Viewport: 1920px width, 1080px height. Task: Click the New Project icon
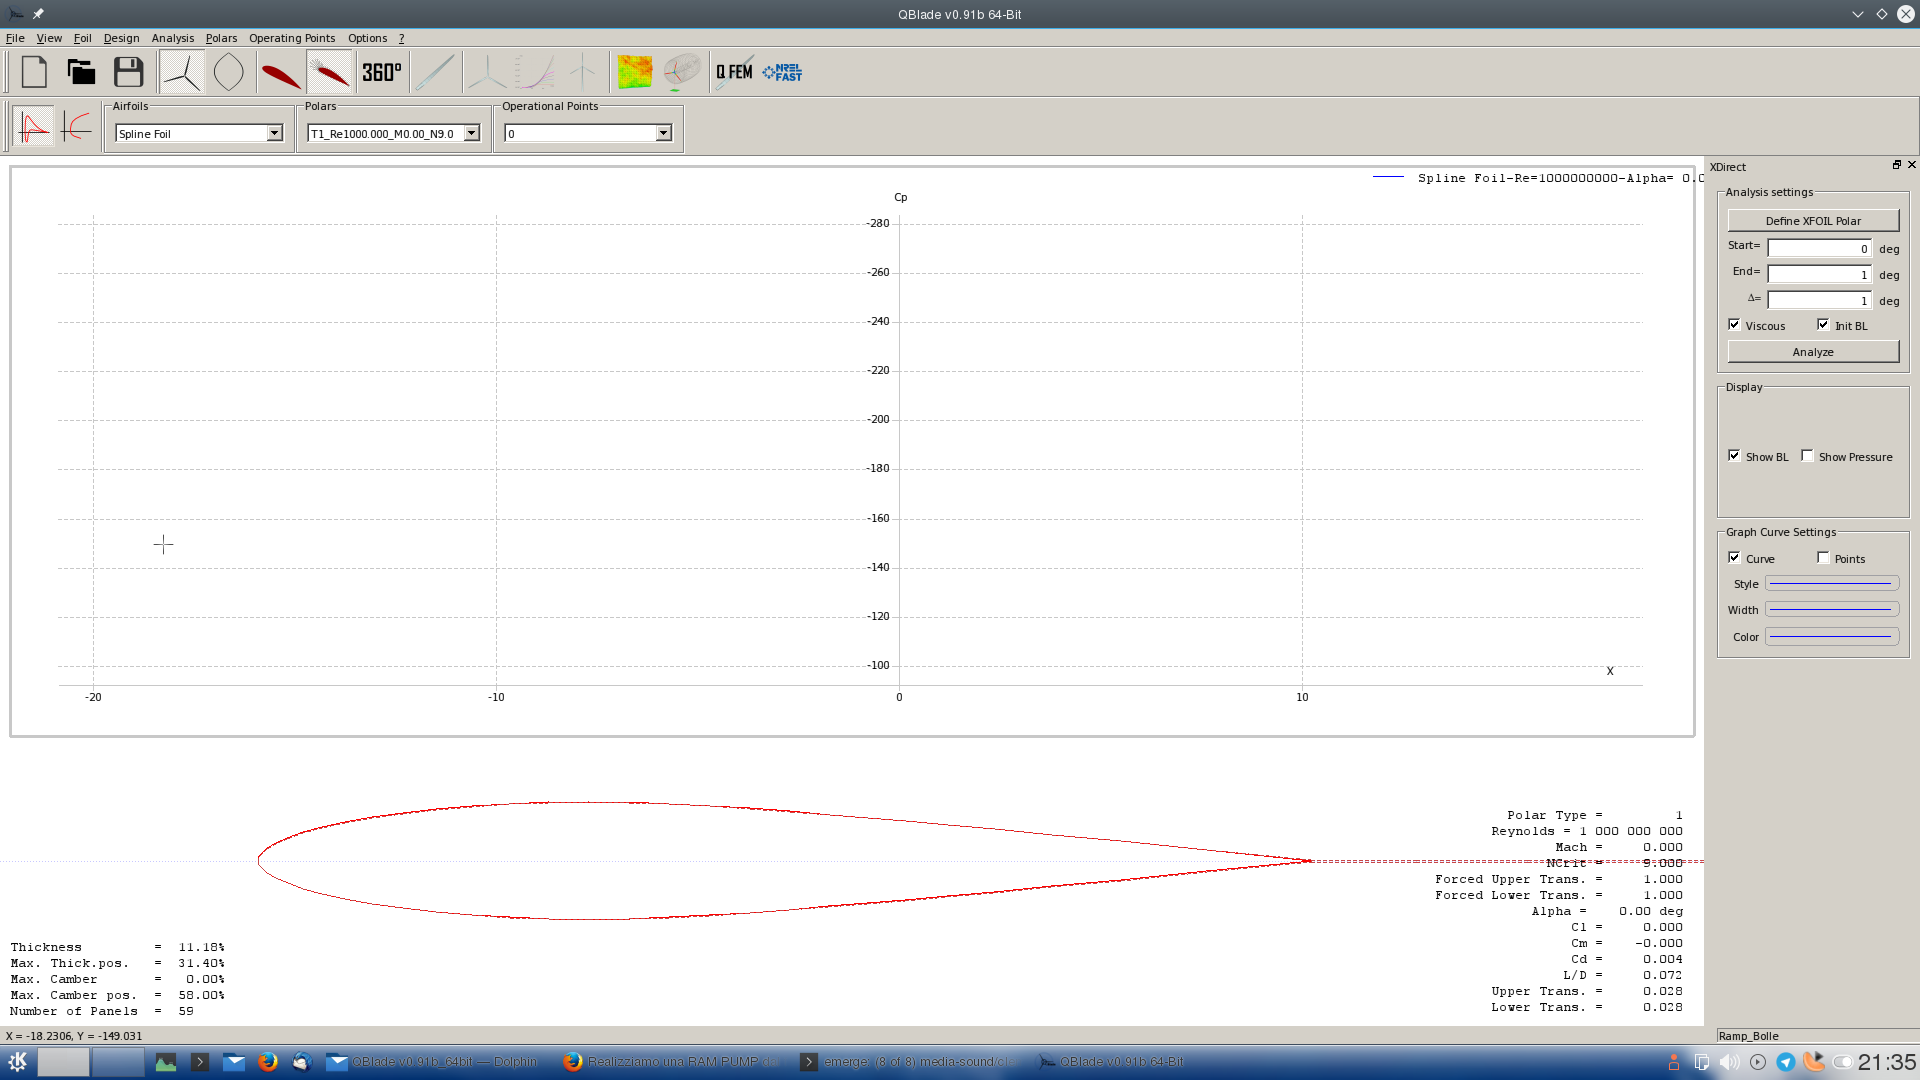pos(34,72)
